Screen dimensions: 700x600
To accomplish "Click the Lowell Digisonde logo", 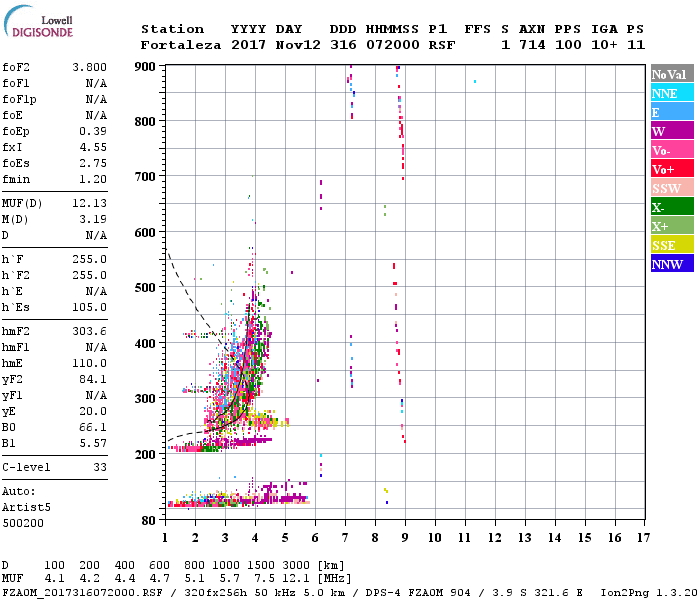I will (x=38, y=21).
